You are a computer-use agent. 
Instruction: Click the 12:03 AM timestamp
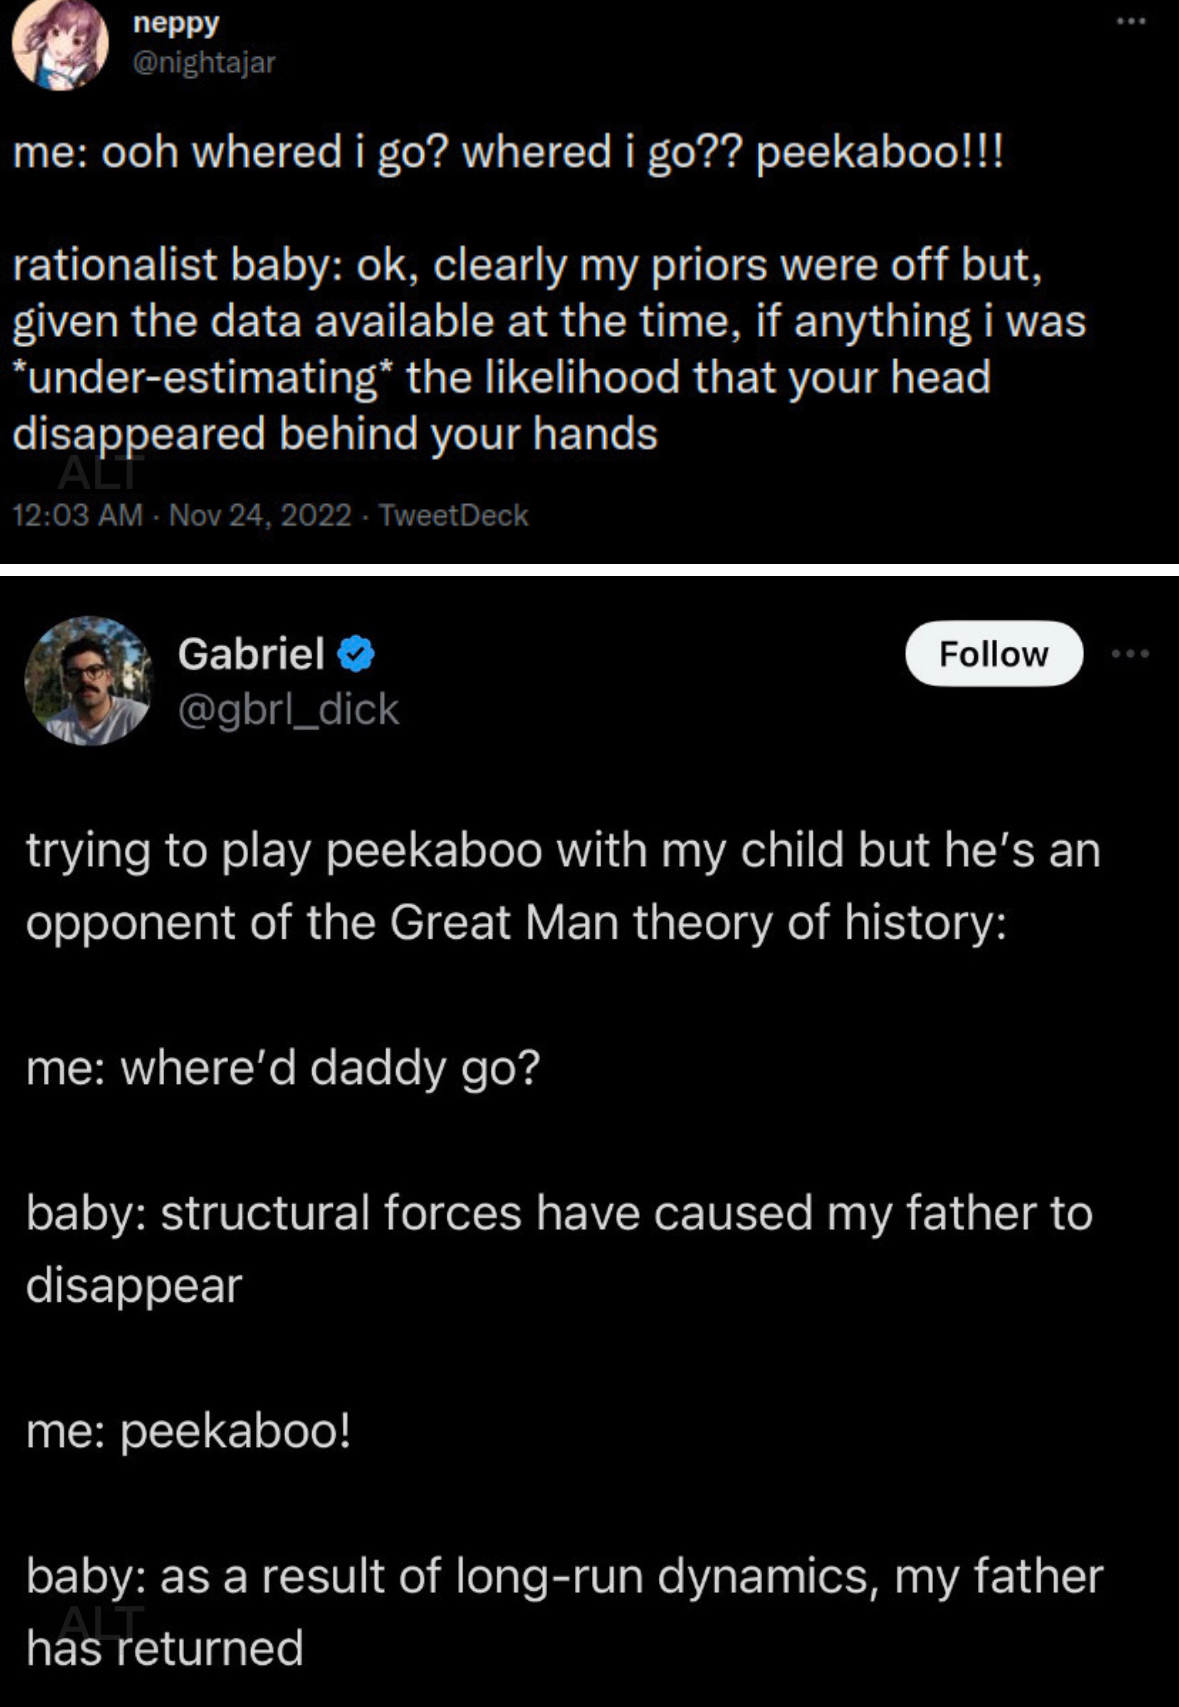(77, 515)
